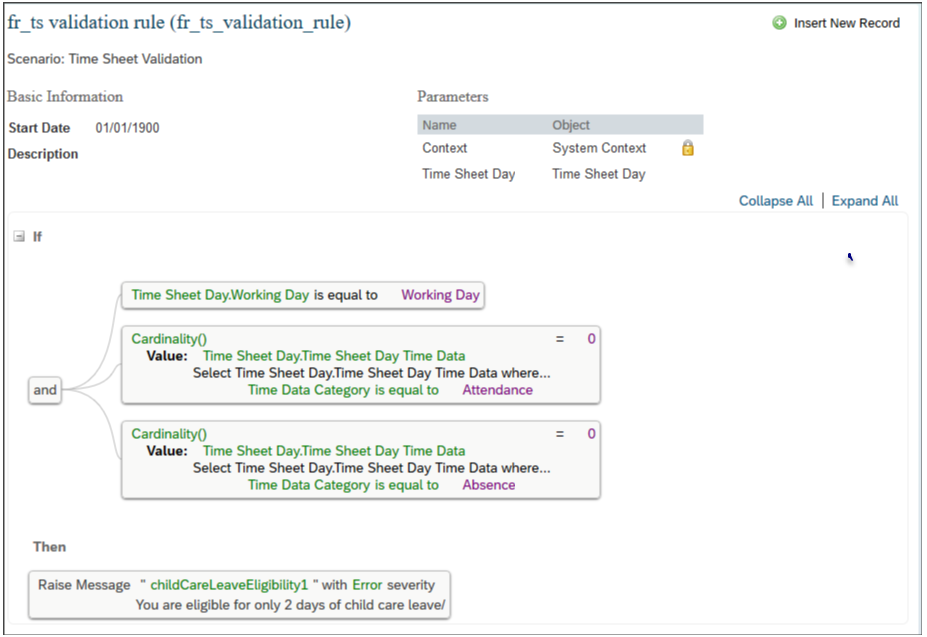The height and width of the screenshot is (637, 927).
Task: Click 'Time Sheet Day' in the Object column
Action: click(599, 174)
